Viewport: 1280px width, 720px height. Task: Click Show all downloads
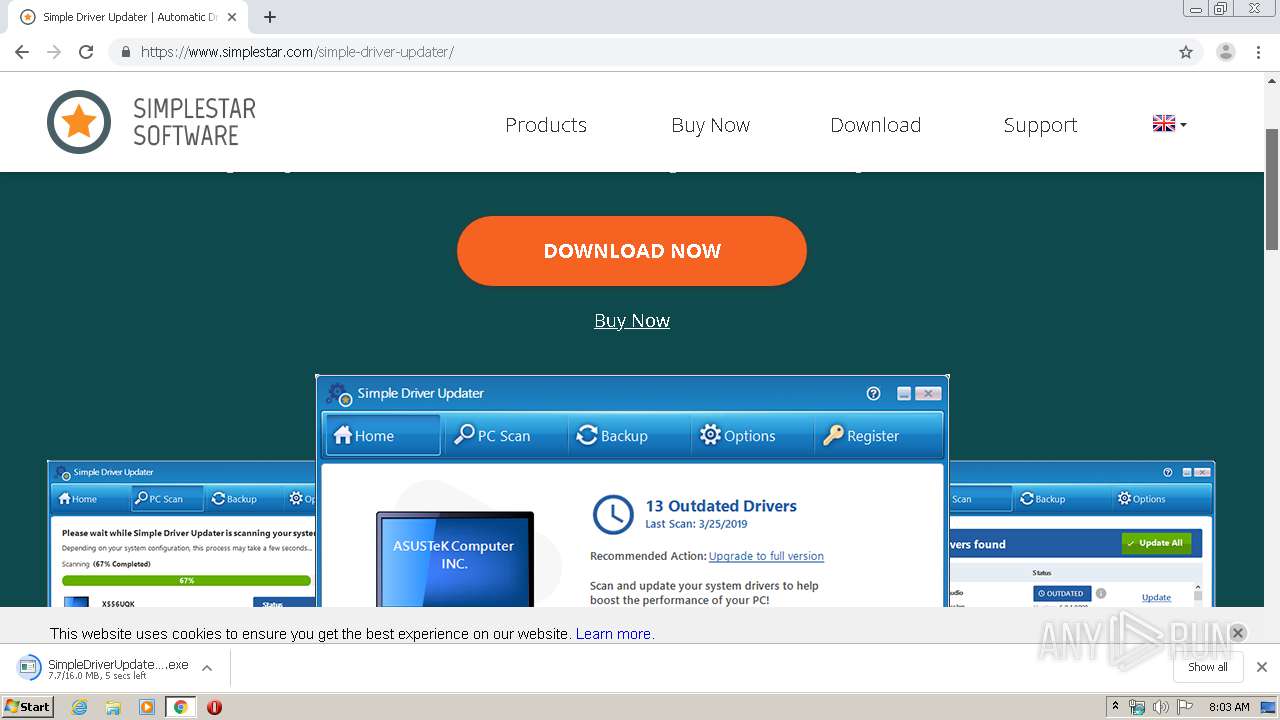1207,667
